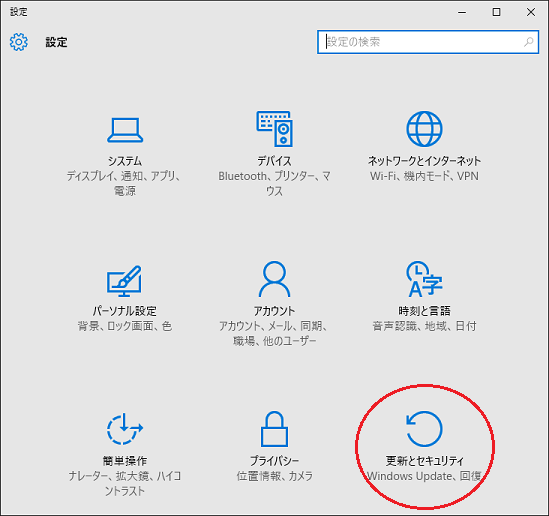This screenshot has width=549, height=516.
Task: Open the ネットワークとインターネット globe icon
Action: (424, 129)
